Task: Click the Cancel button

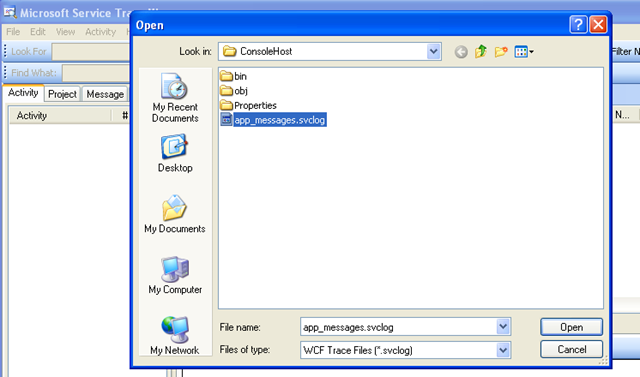Action: pos(571,349)
